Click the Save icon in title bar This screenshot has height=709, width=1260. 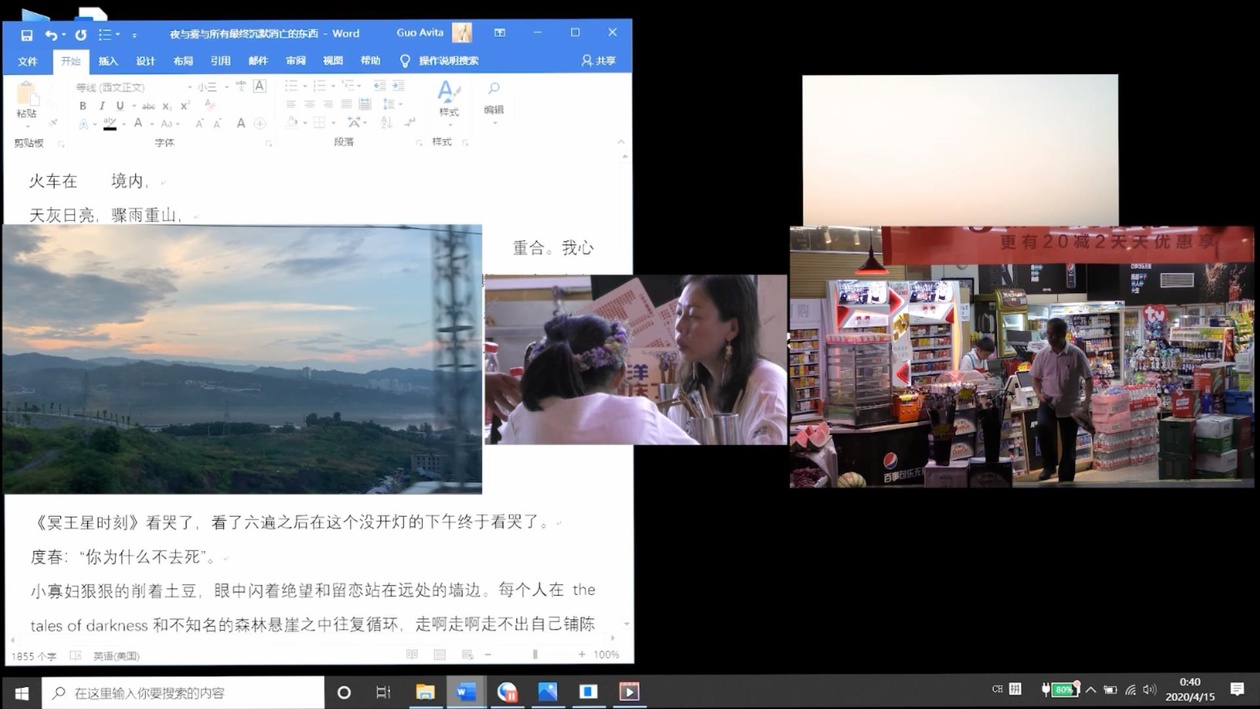tap(27, 35)
